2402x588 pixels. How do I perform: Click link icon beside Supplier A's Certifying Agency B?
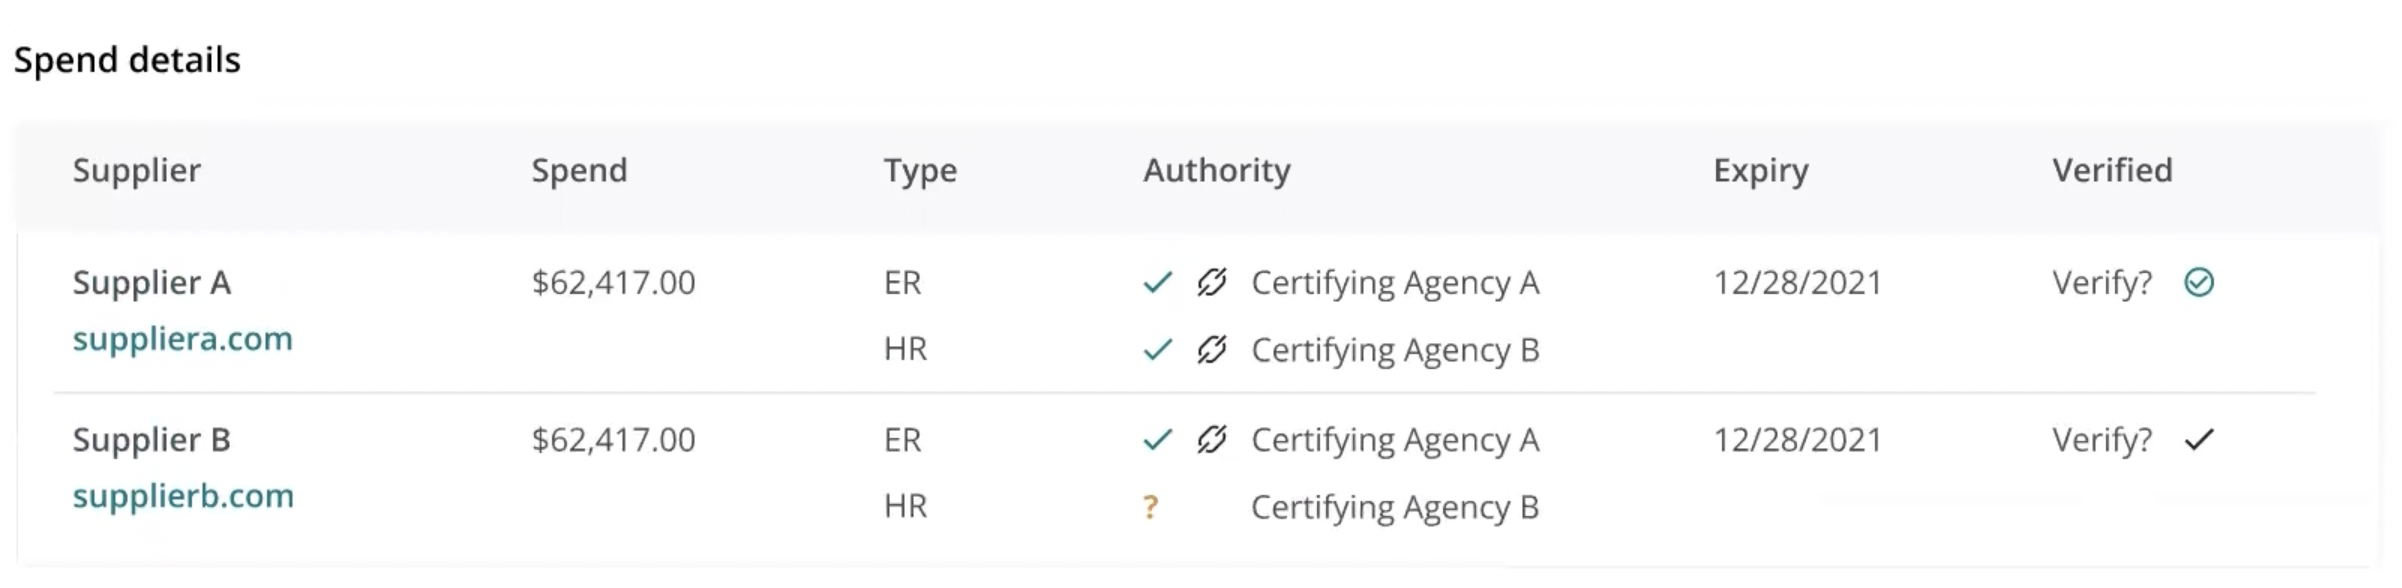(x=1211, y=350)
